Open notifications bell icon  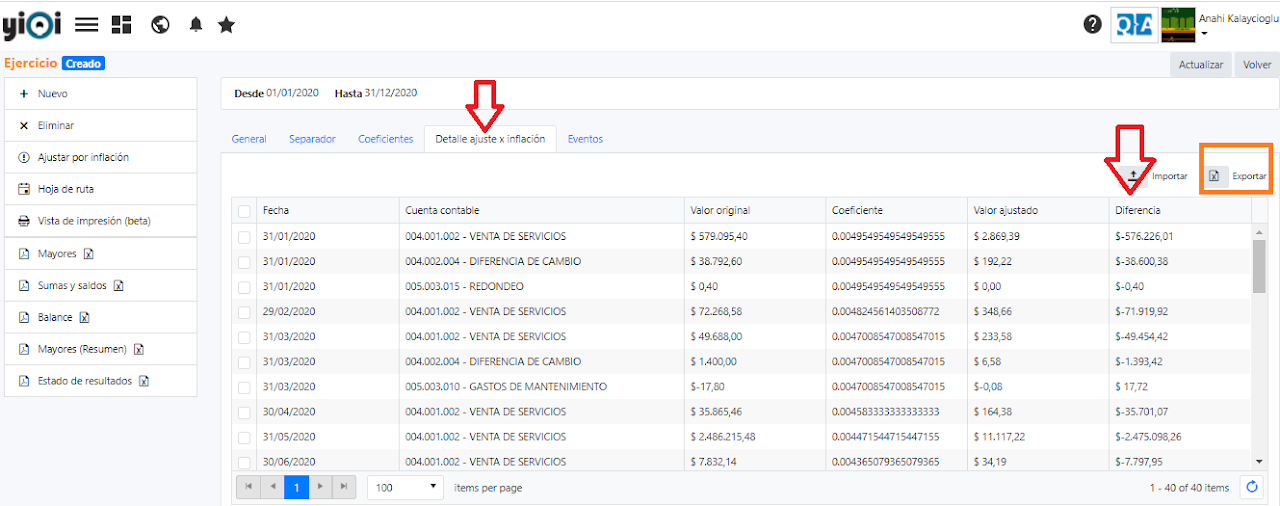(x=195, y=25)
